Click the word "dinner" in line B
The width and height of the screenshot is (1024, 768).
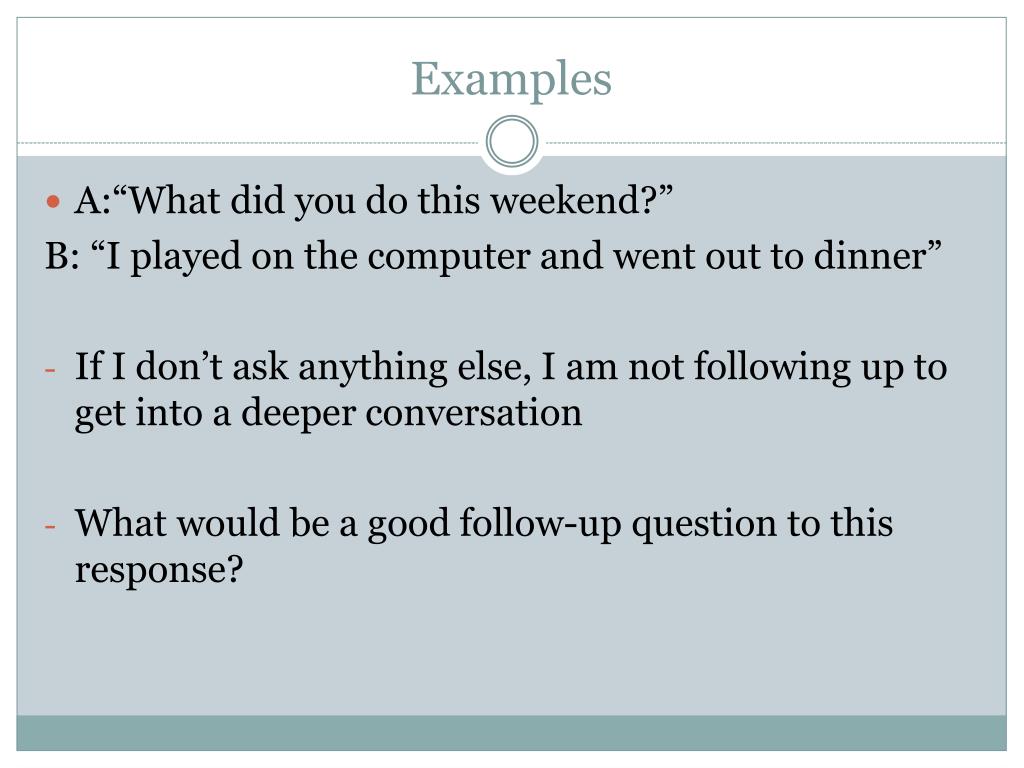pos(871,256)
